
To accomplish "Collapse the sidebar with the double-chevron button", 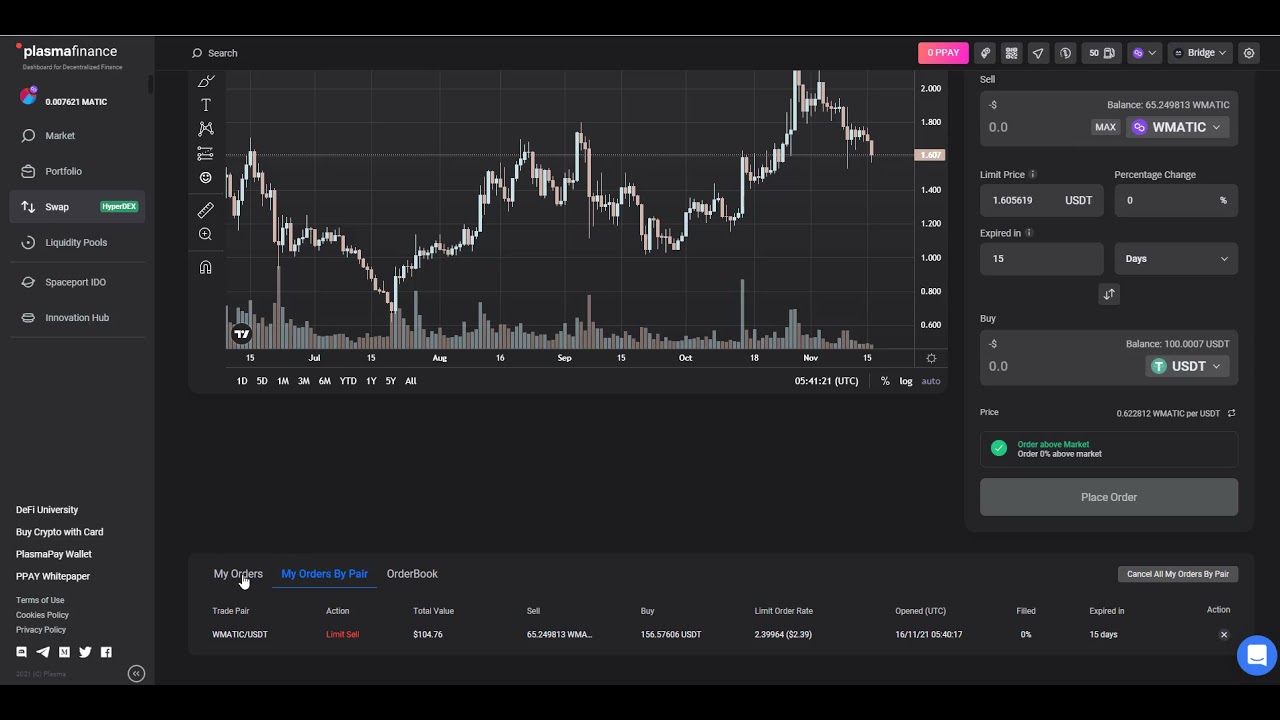I will tap(136, 674).
